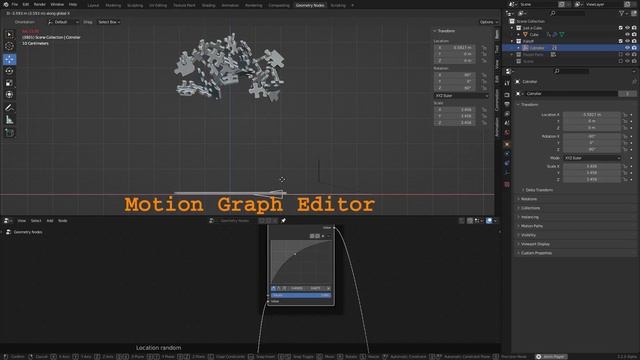This screenshot has height=360, width=640.
Task: Edit Location X field in sidebar Transform
Action: tap(454, 48)
